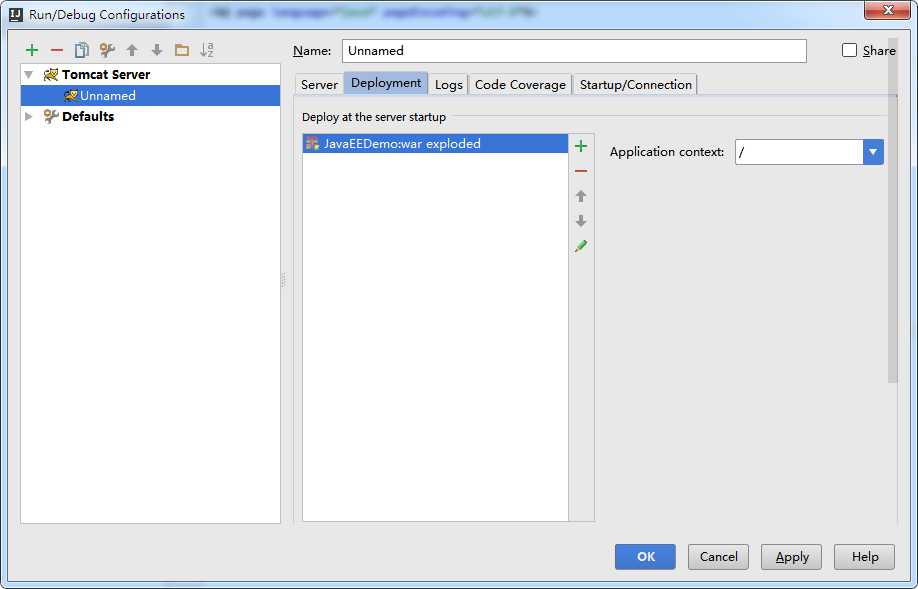The image size is (918, 589).
Task: Move the deployment artifact down
Action: point(581,221)
